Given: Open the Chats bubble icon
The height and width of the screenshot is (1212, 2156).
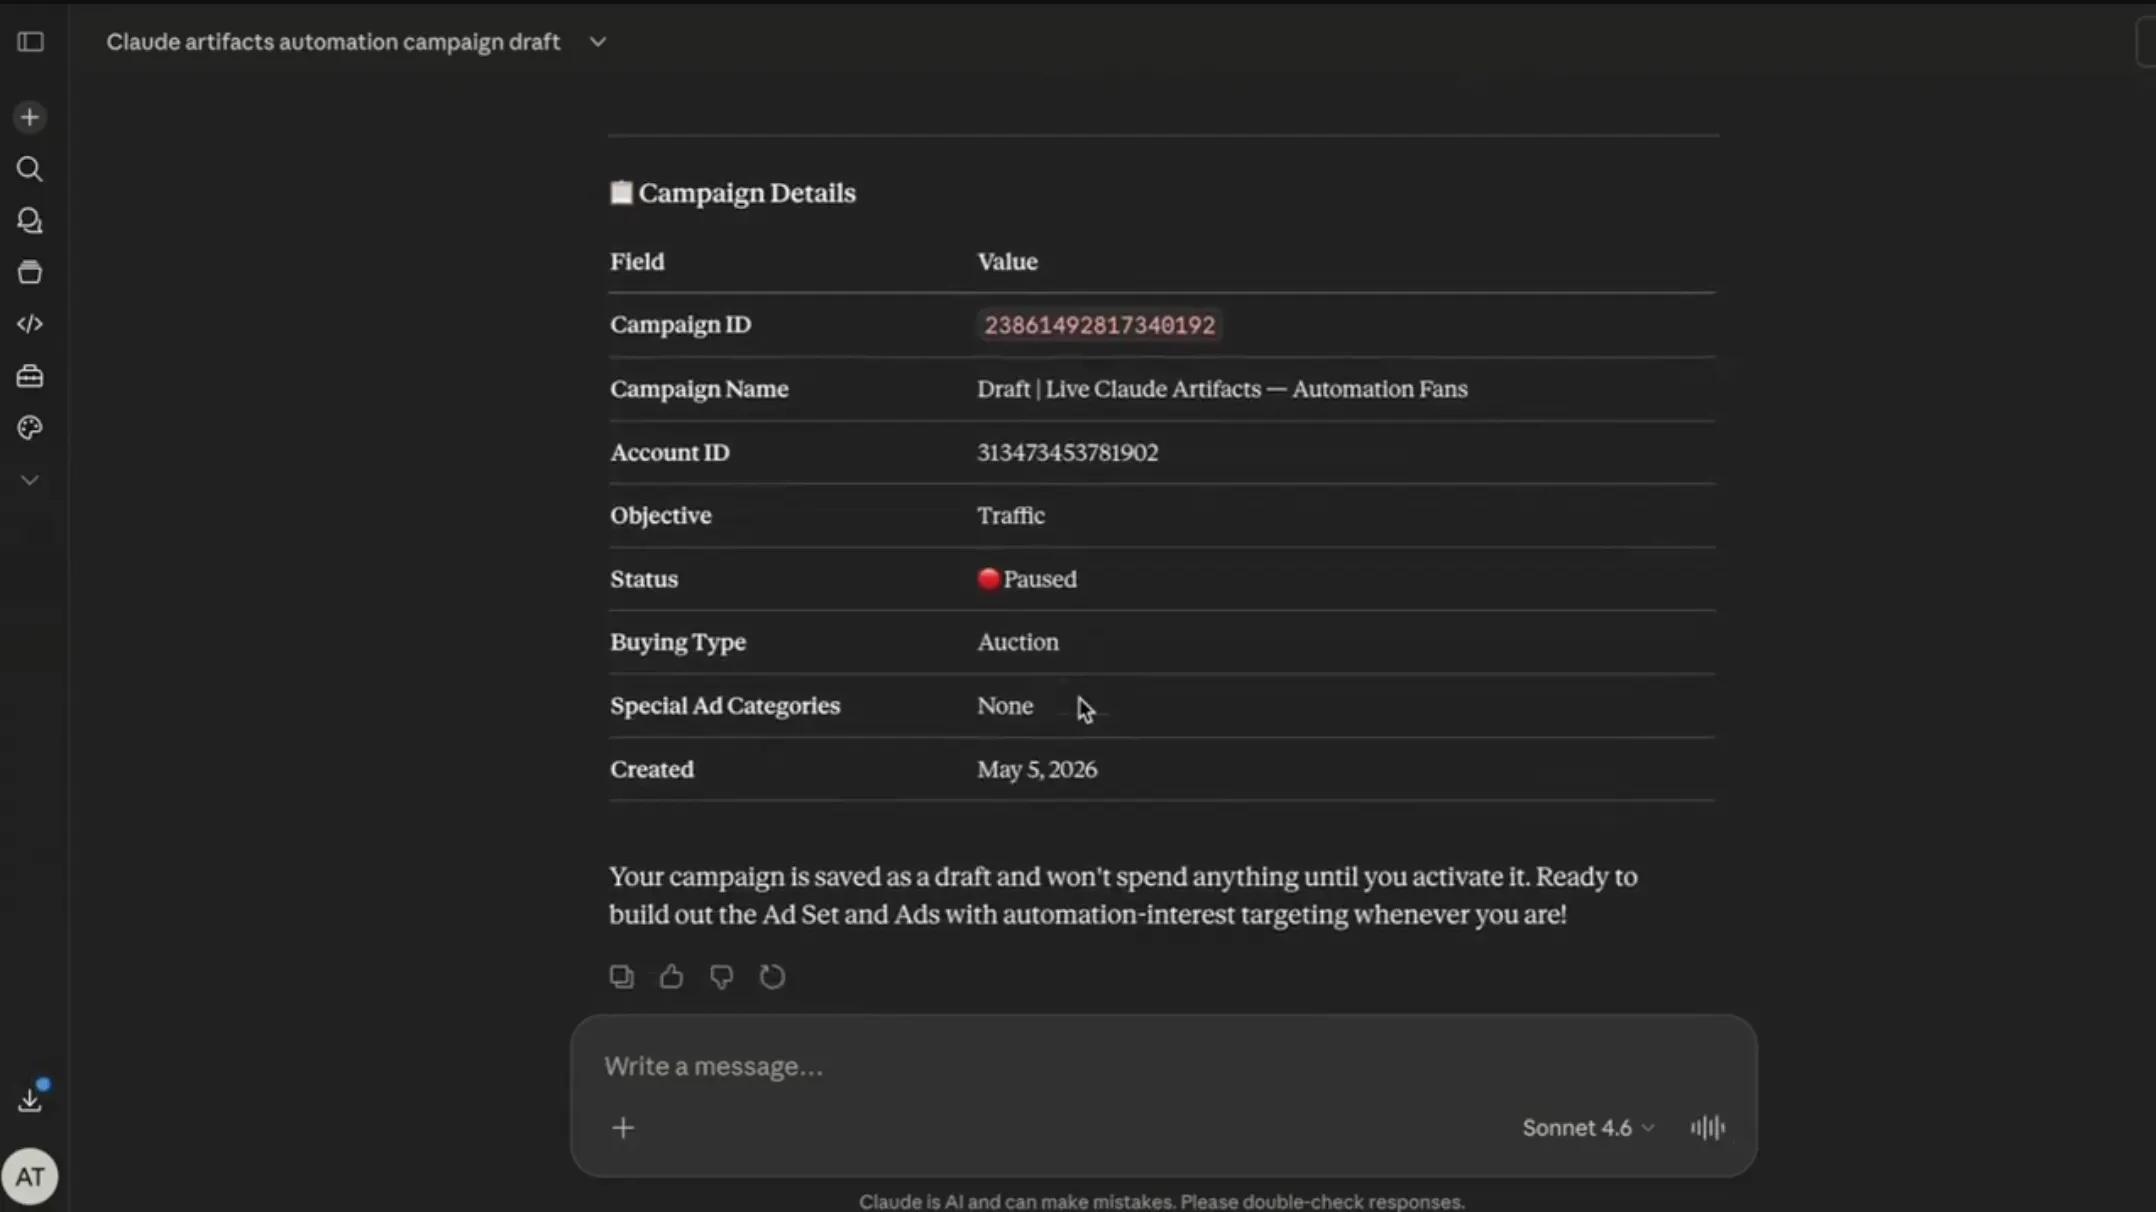Looking at the screenshot, I should 30,221.
